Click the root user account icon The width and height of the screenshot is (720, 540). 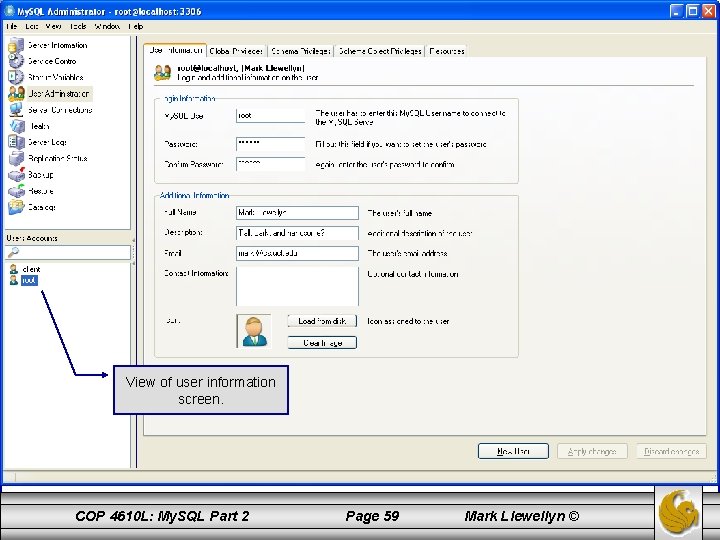click(x=14, y=280)
